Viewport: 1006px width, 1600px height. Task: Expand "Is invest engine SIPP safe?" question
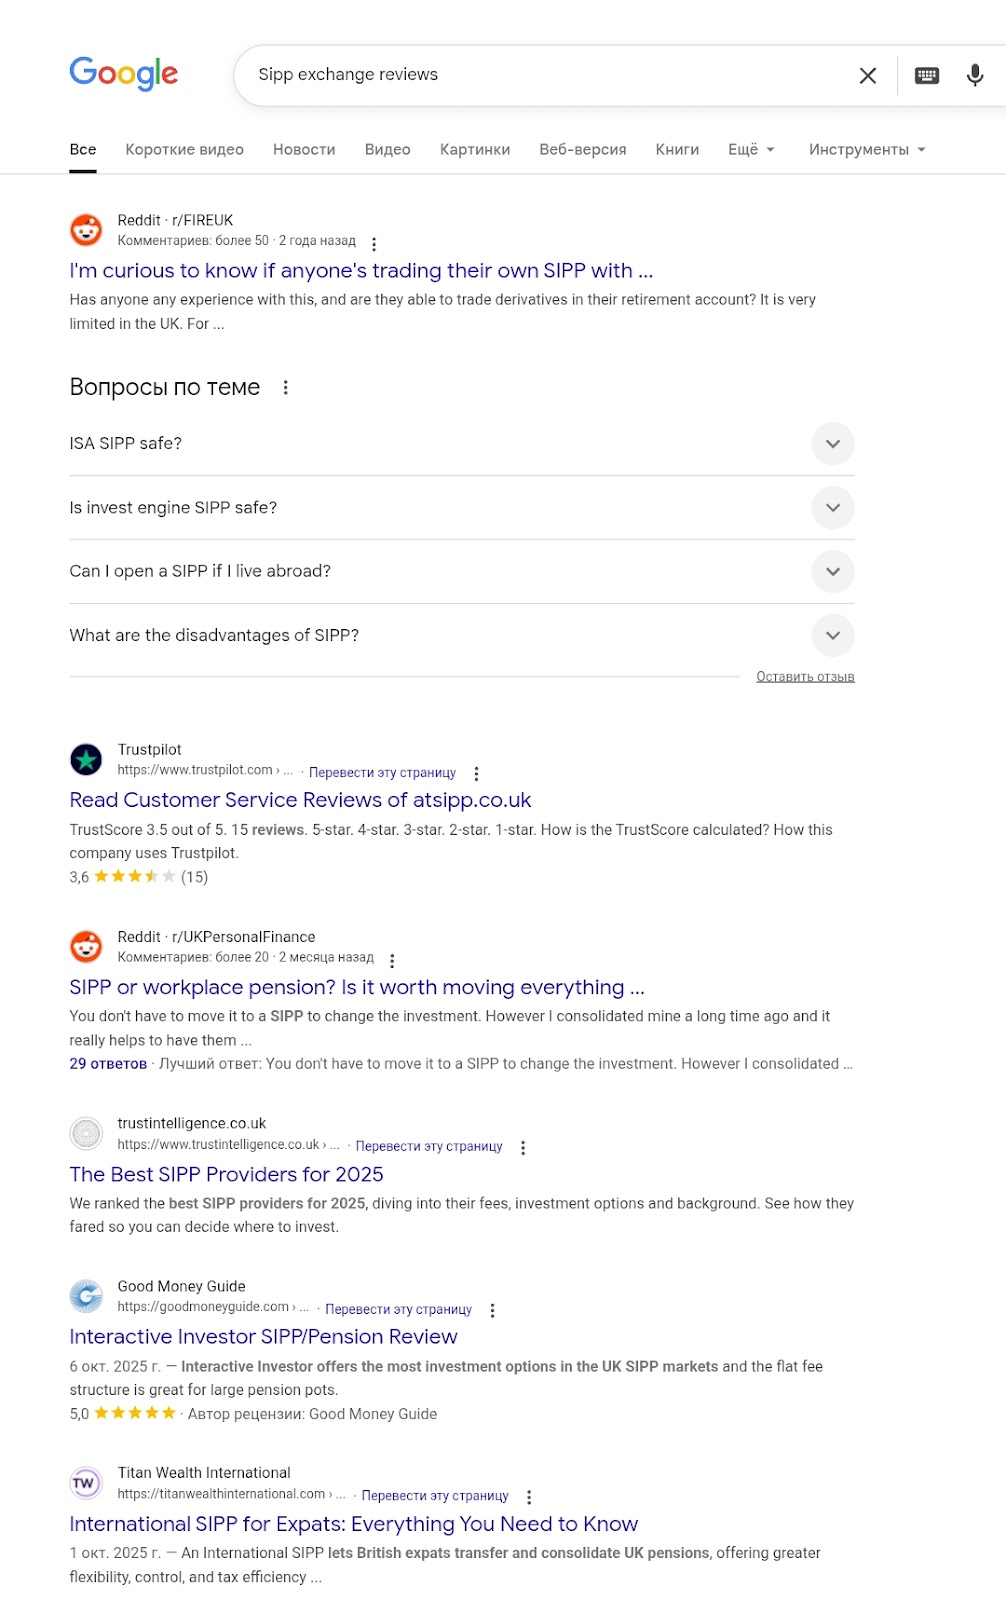point(832,508)
